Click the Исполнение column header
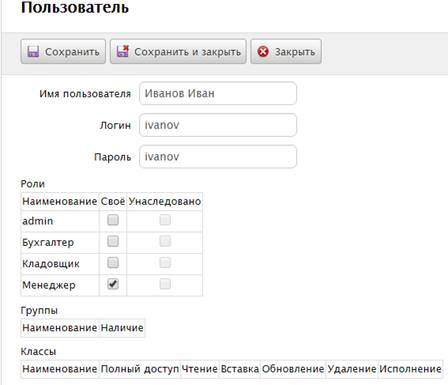Image resolution: width=448 pixels, height=385 pixels. tap(411, 369)
